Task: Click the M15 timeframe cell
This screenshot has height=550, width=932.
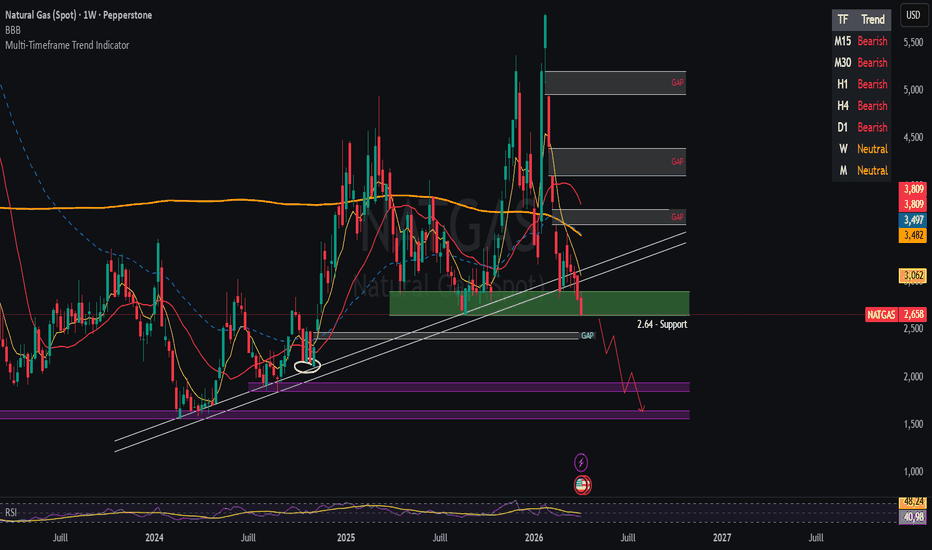Action: click(843, 41)
